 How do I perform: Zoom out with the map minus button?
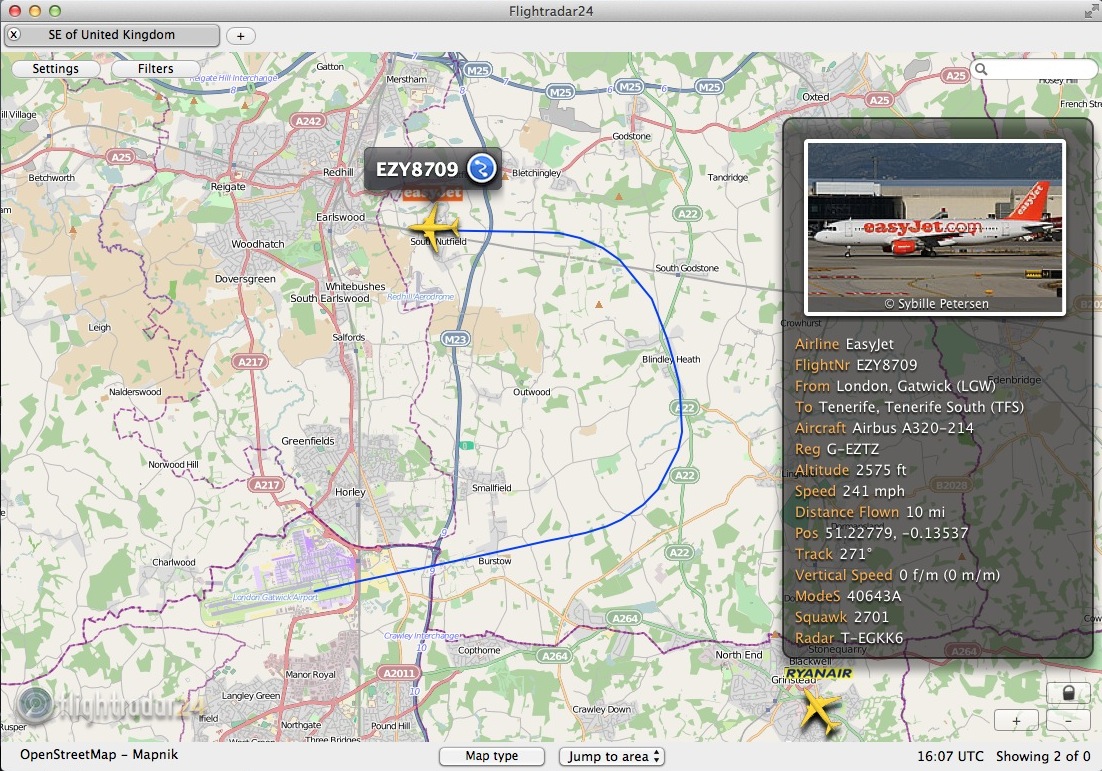1068,720
